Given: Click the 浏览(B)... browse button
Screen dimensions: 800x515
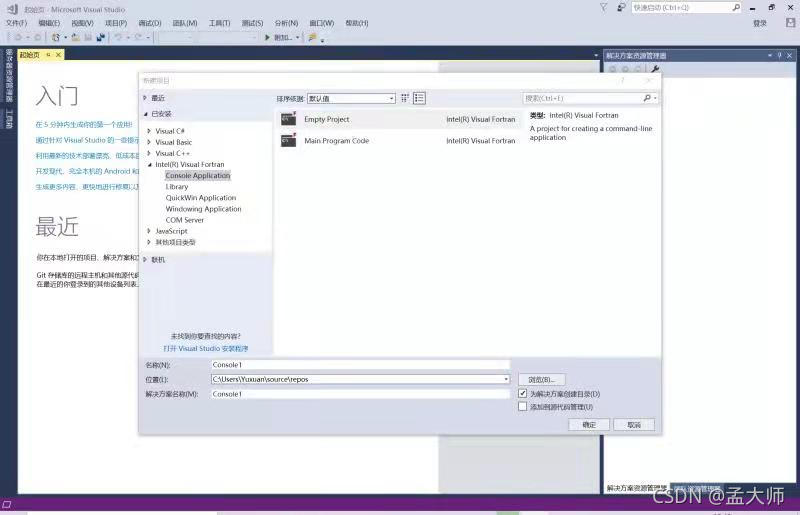Looking at the screenshot, I should tap(541, 379).
